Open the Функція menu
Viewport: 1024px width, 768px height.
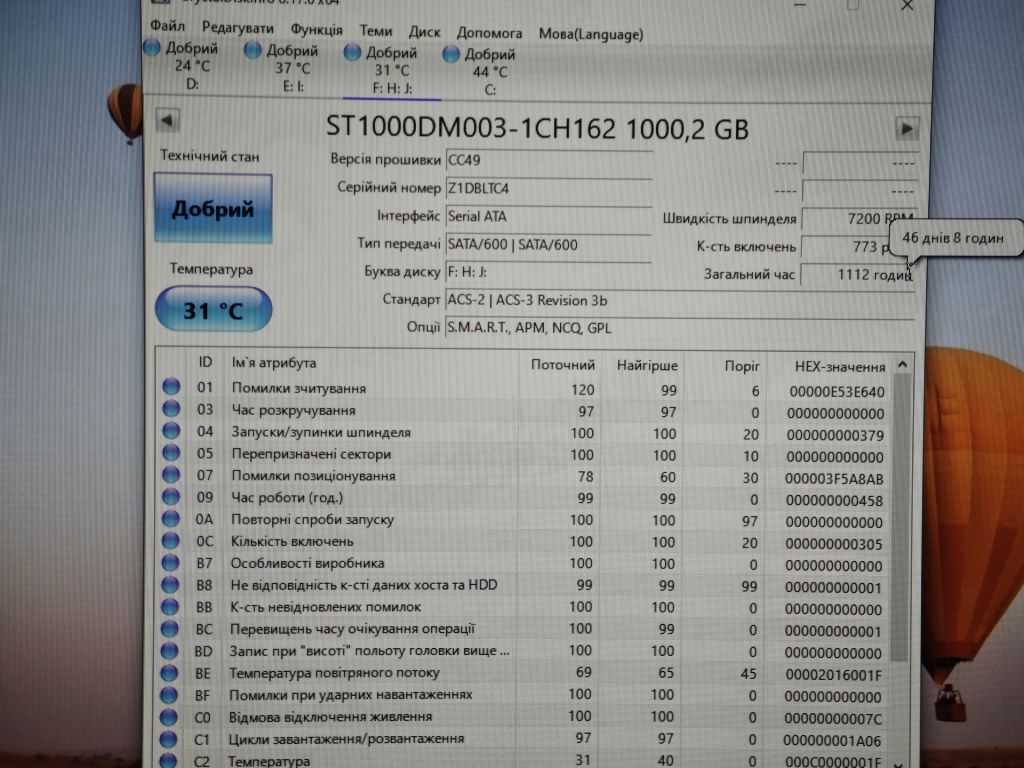click(x=316, y=30)
